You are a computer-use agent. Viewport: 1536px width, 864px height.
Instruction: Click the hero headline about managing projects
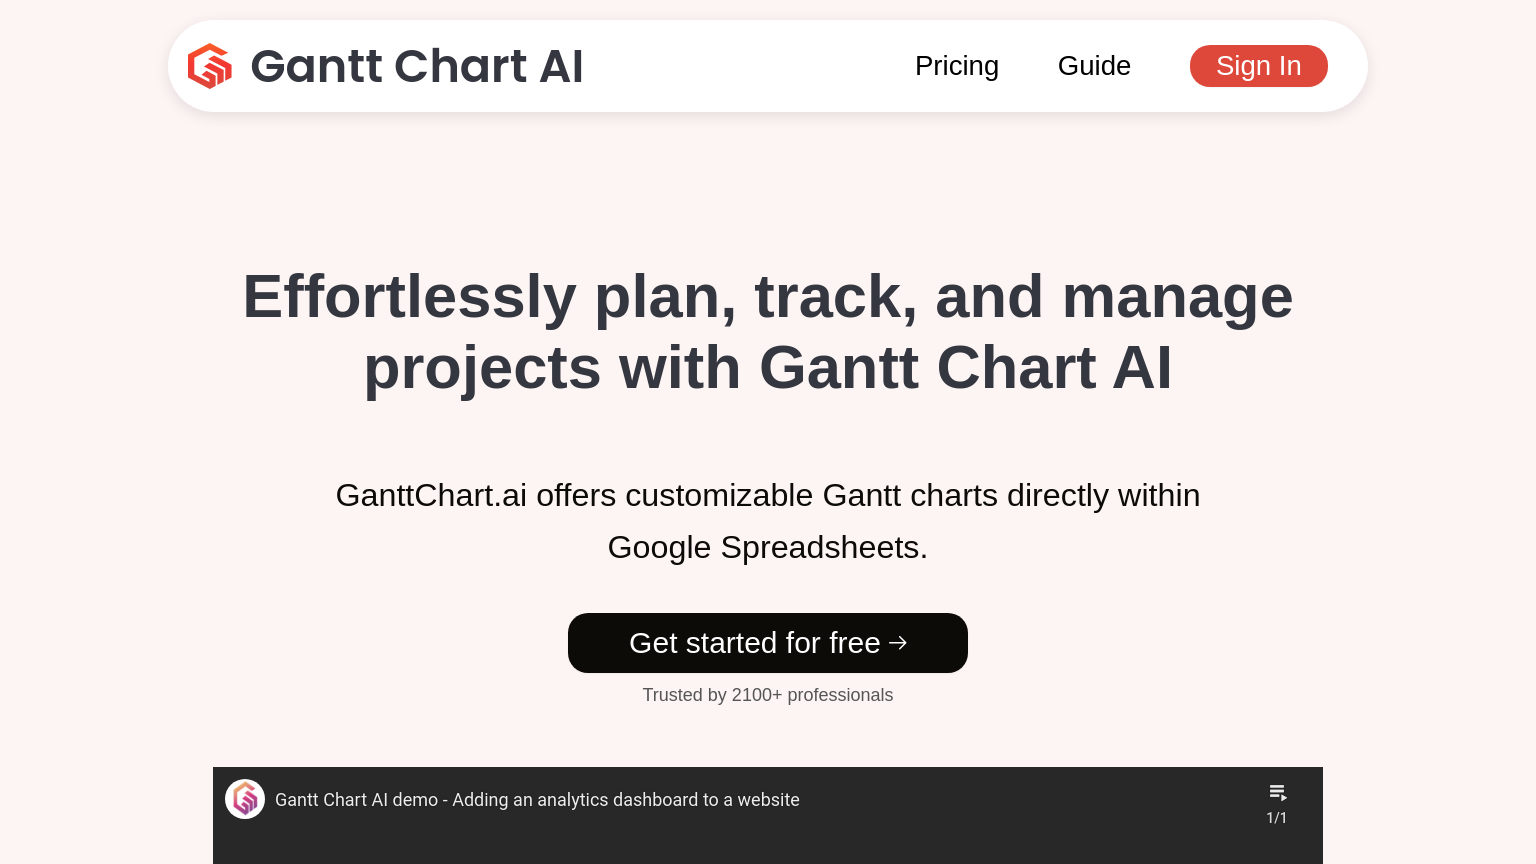pyautogui.click(x=768, y=332)
